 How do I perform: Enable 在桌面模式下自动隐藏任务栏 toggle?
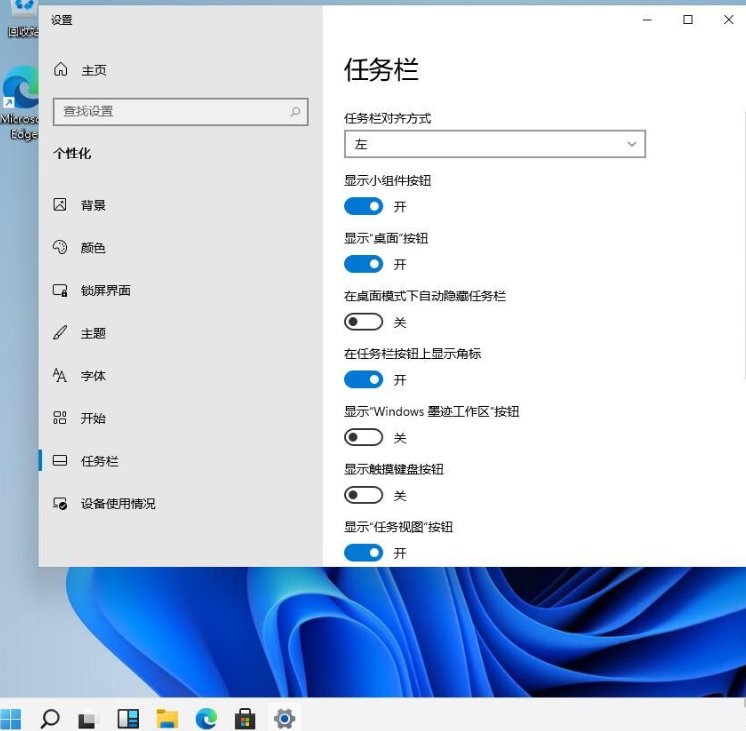pyautogui.click(x=363, y=322)
